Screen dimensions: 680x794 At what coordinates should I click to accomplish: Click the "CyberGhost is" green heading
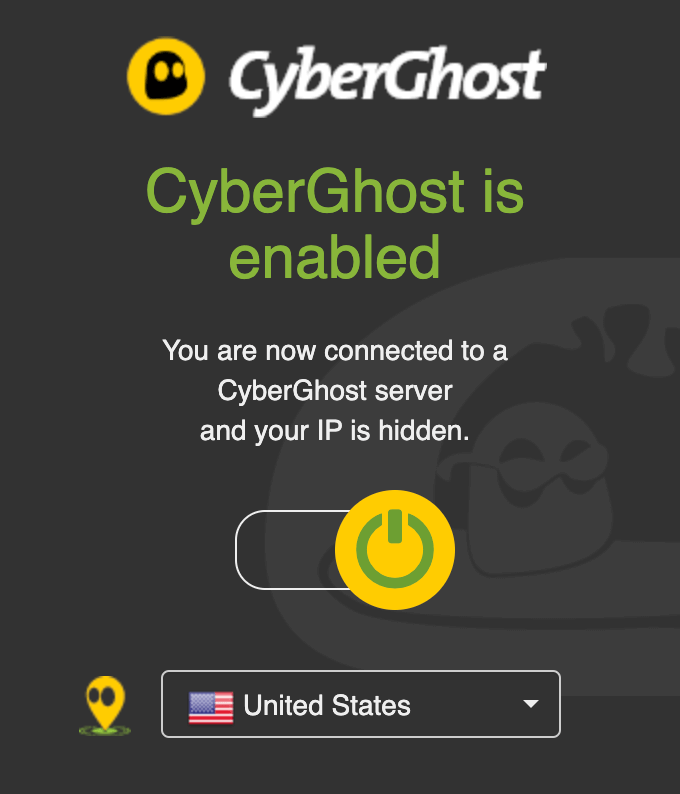335,192
